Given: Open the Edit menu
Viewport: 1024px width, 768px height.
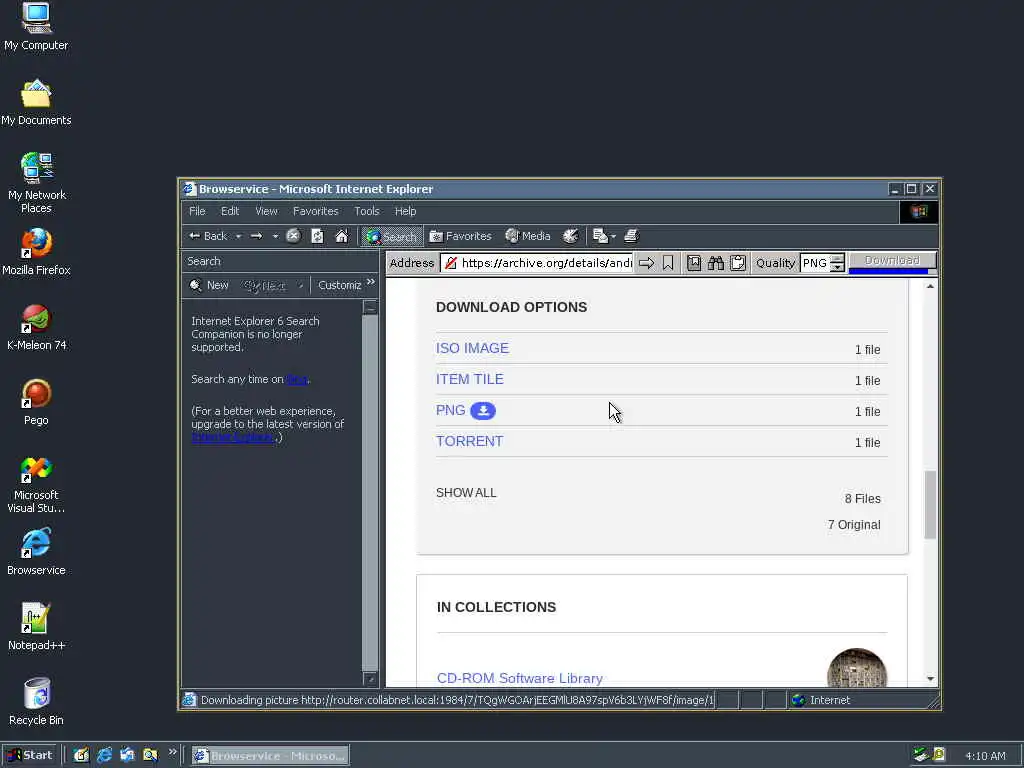Looking at the screenshot, I should (230, 211).
